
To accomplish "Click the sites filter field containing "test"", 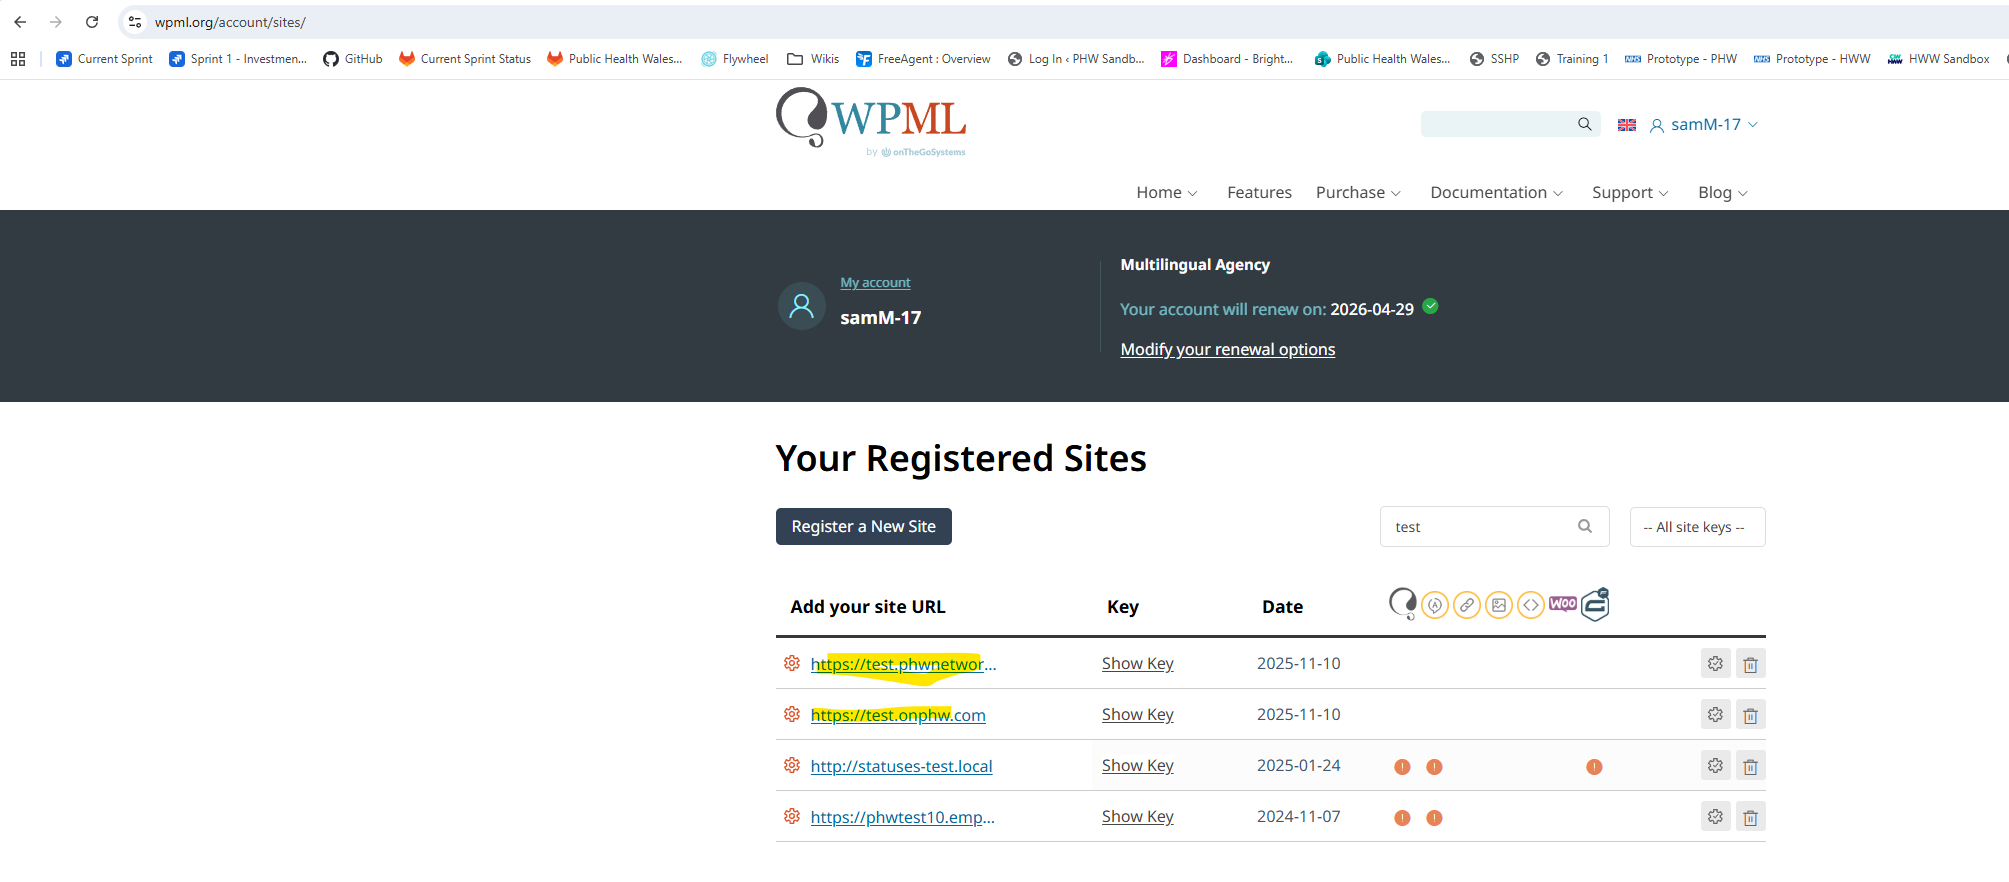I will [1495, 527].
